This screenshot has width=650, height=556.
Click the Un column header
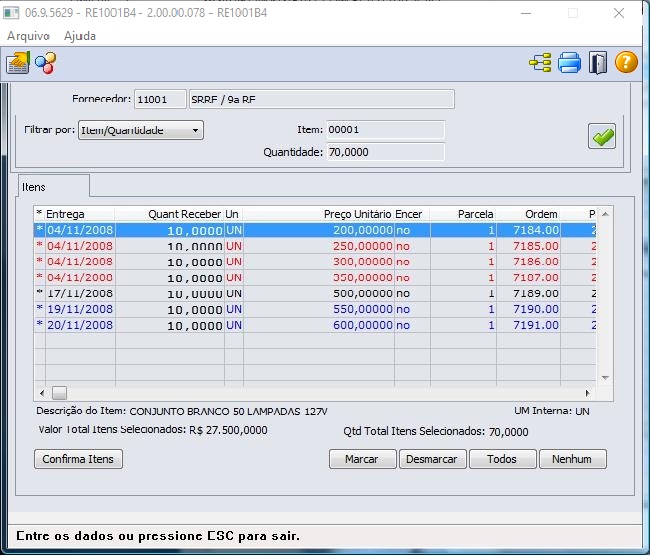pyautogui.click(x=234, y=214)
